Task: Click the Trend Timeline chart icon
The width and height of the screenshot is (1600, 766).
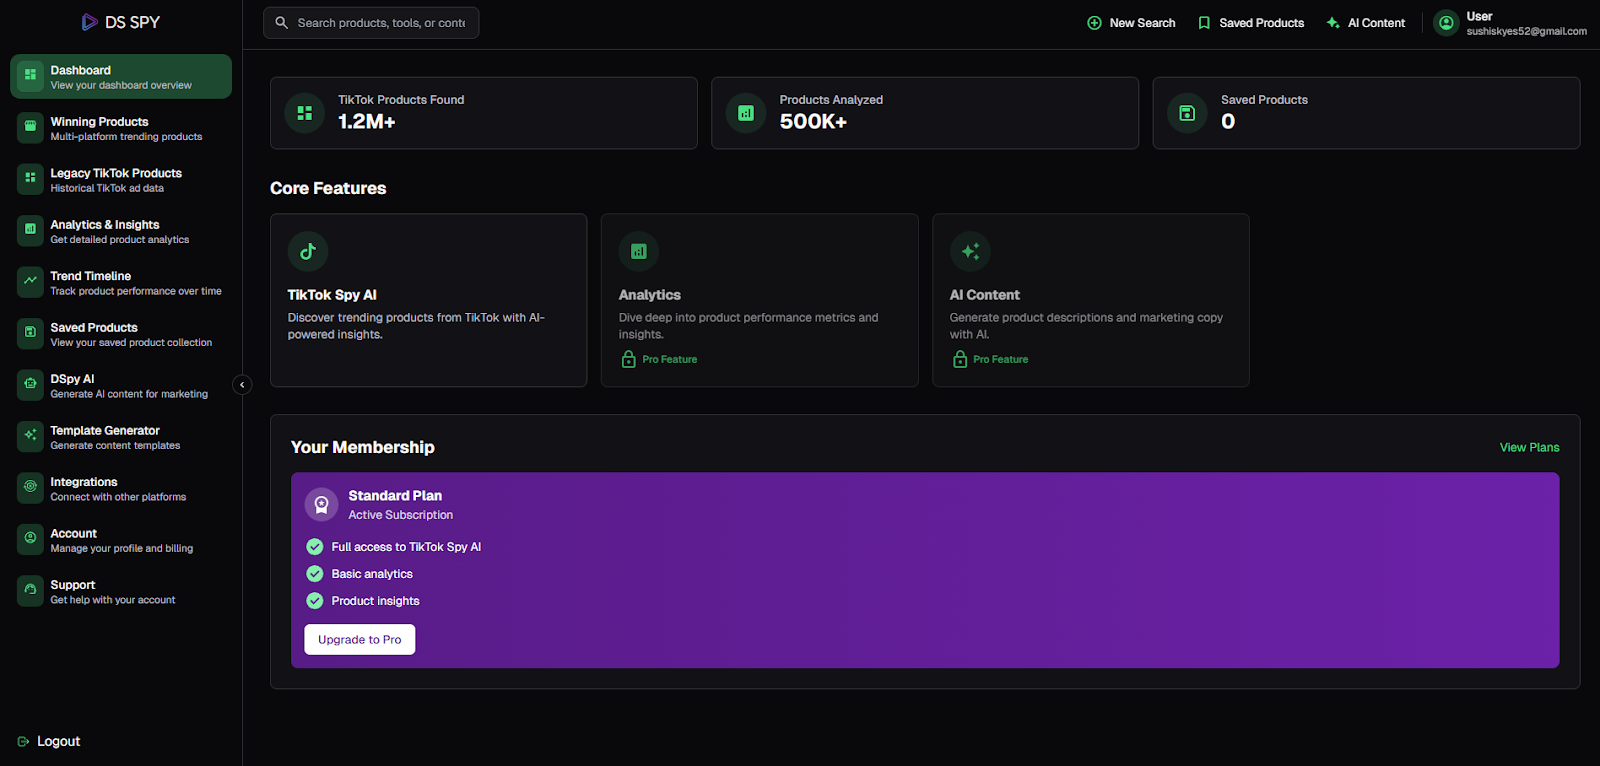Action: point(30,282)
